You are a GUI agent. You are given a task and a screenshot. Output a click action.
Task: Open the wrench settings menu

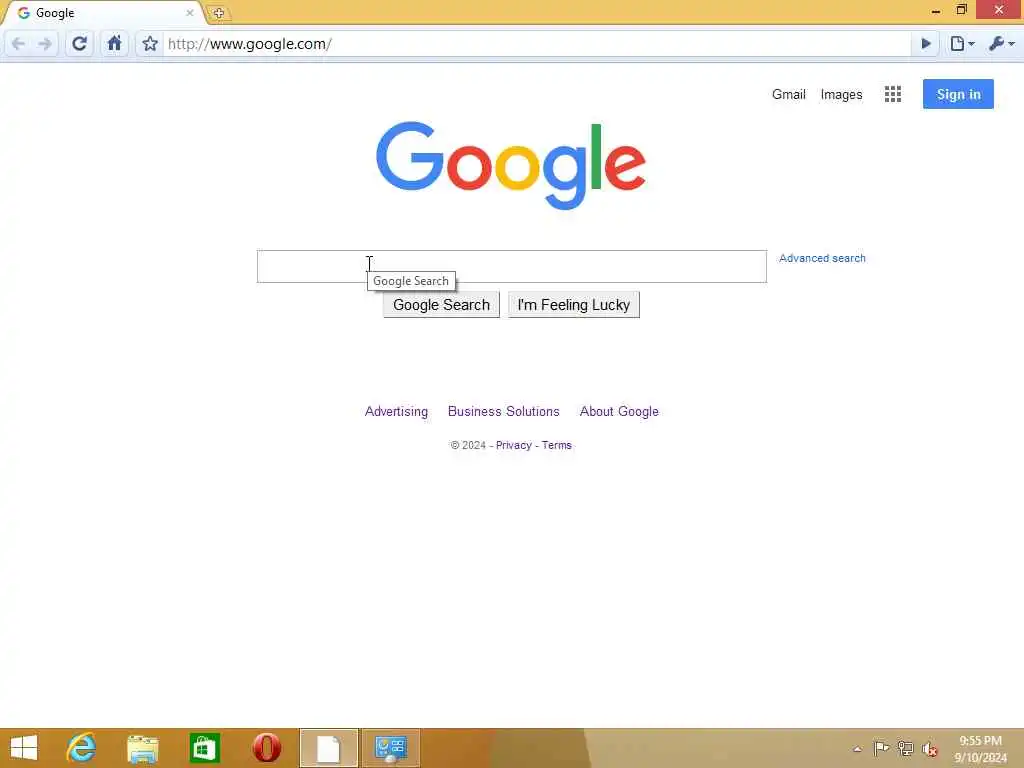point(1002,44)
